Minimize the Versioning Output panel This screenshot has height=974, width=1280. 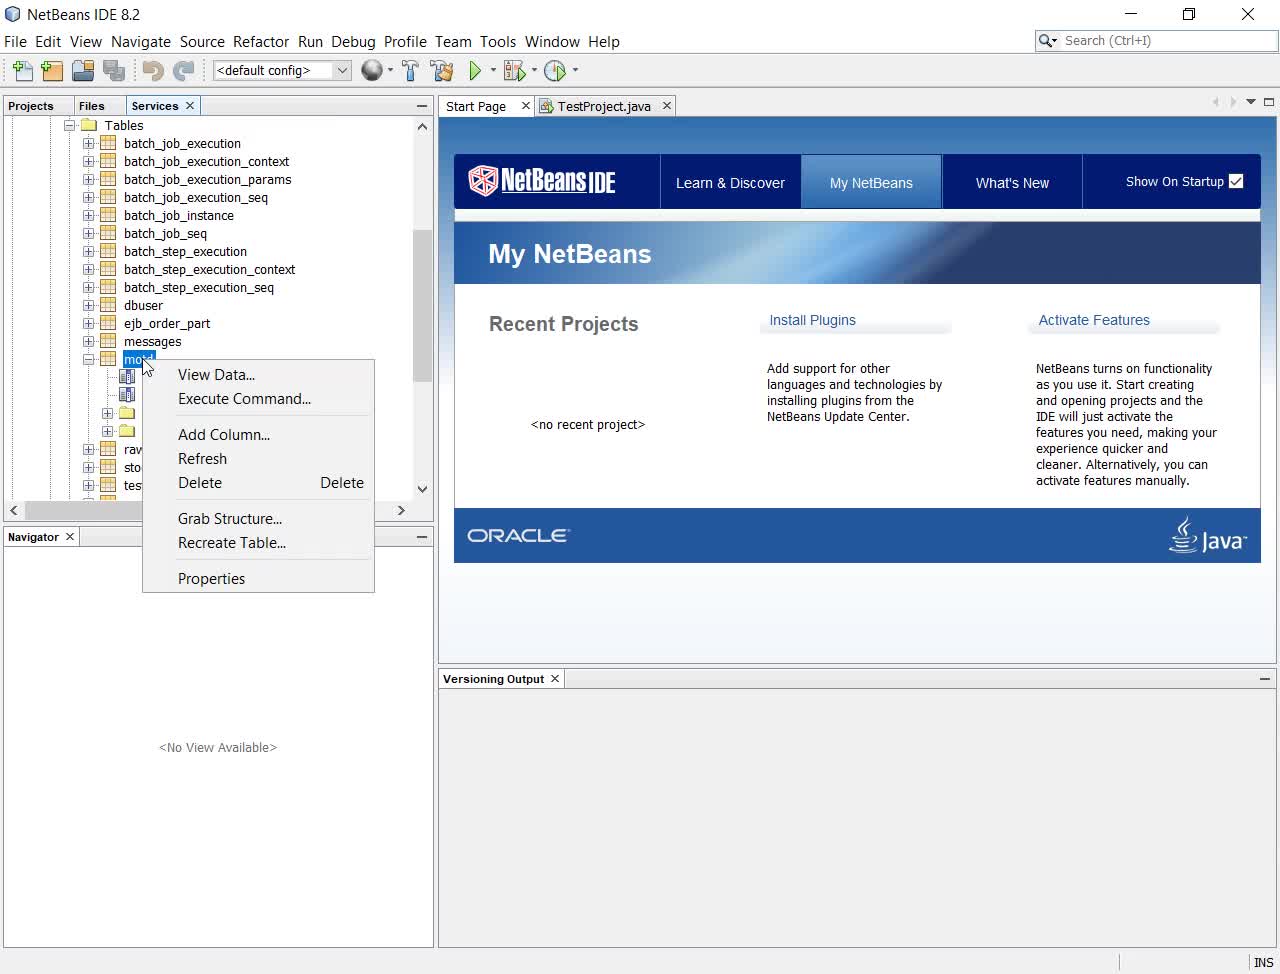pos(1265,678)
